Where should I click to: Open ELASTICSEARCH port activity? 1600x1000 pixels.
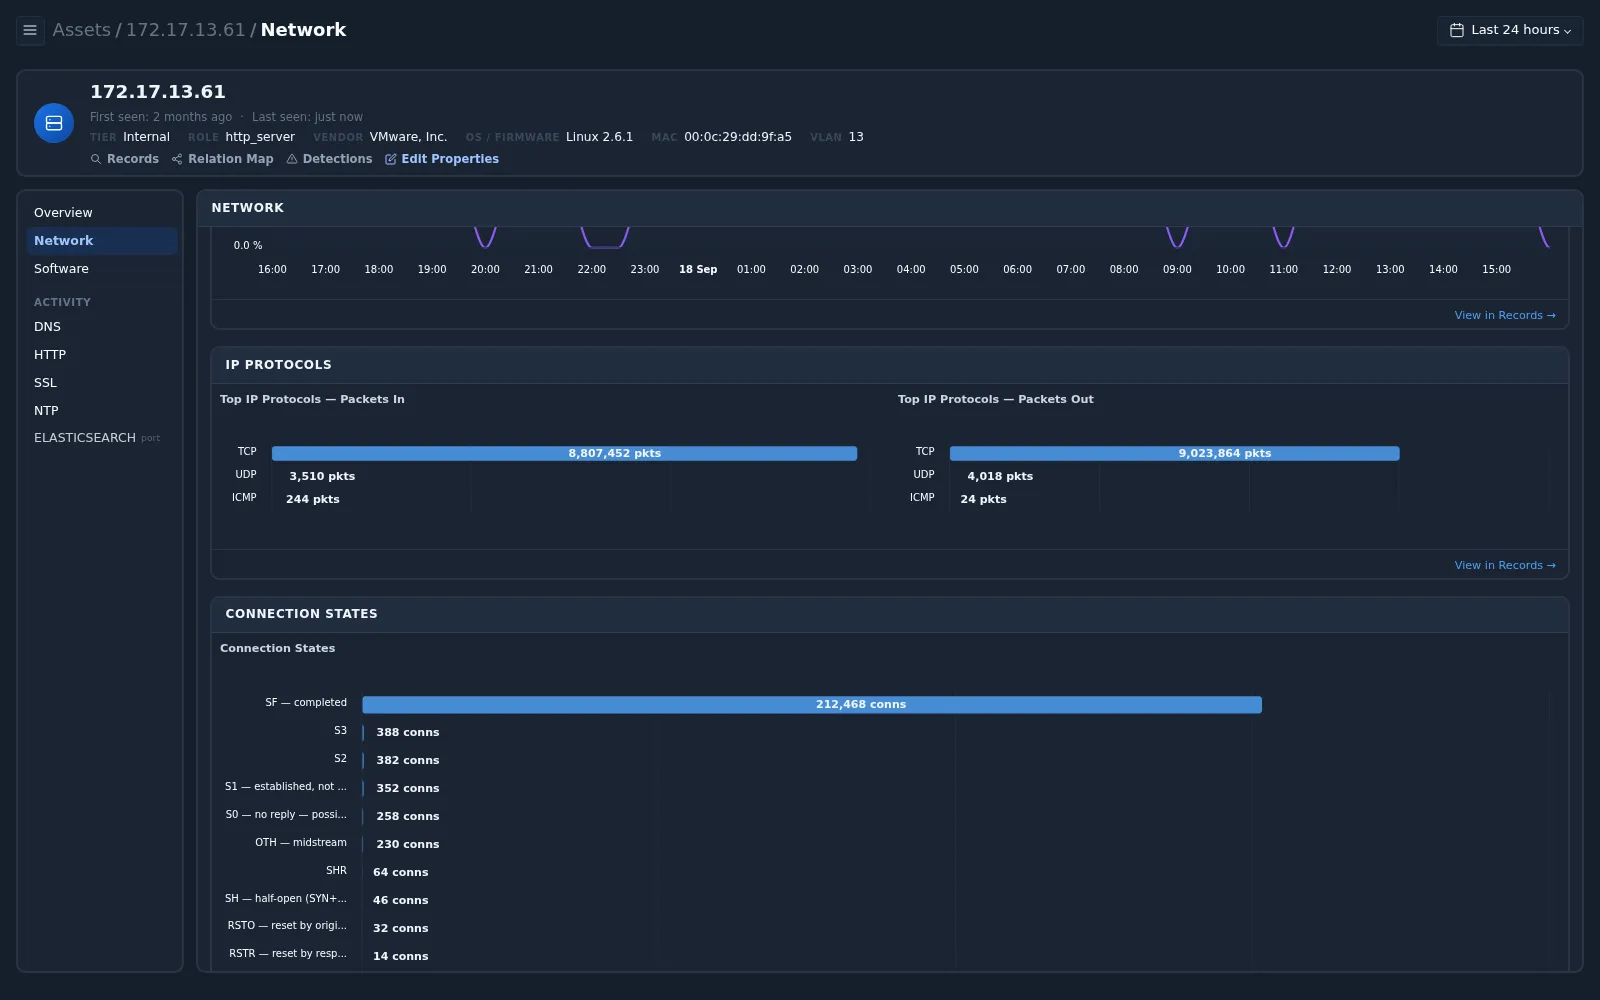click(102, 438)
